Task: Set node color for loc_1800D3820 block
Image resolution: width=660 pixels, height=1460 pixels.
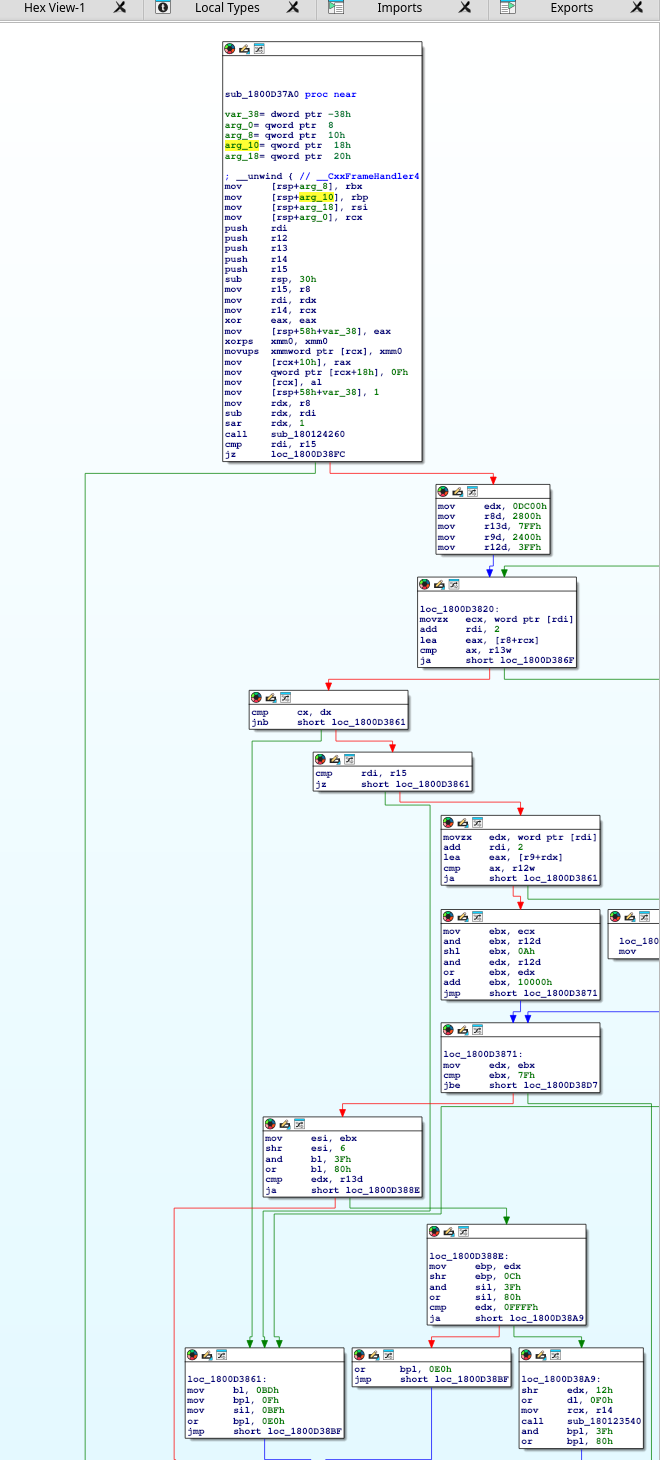Action: 424,584
